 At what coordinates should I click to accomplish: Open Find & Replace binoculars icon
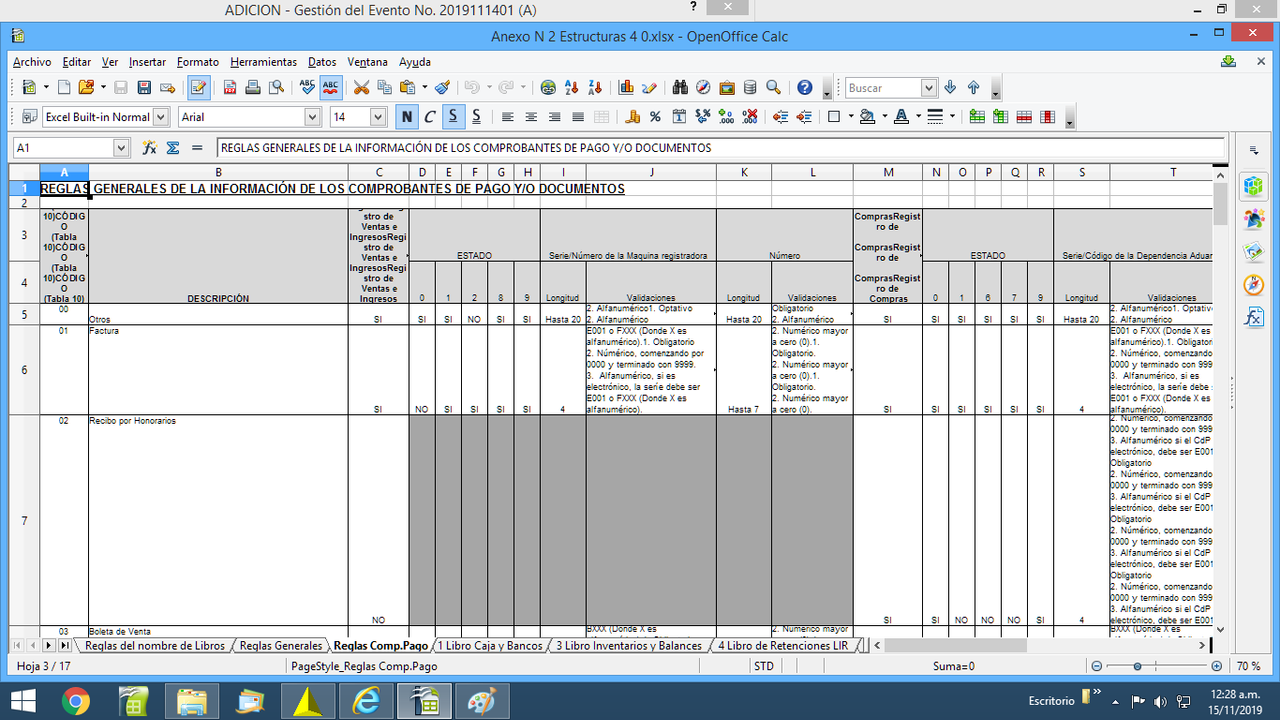681,88
